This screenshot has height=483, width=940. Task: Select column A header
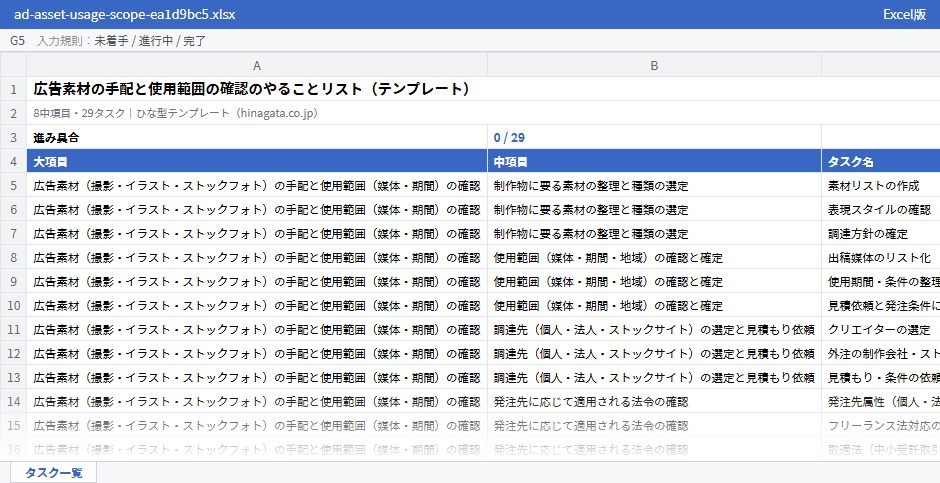point(257,65)
